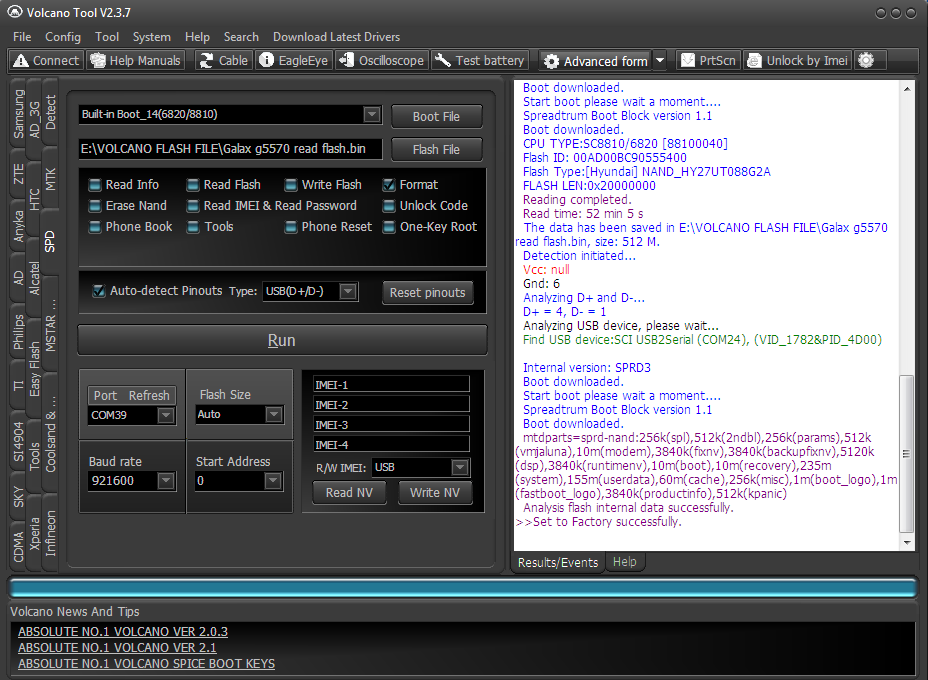The width and height of the screenshot is (928, 680).
Task: Enable Erase Nand checkbox
Action: (x=95, y=206)
